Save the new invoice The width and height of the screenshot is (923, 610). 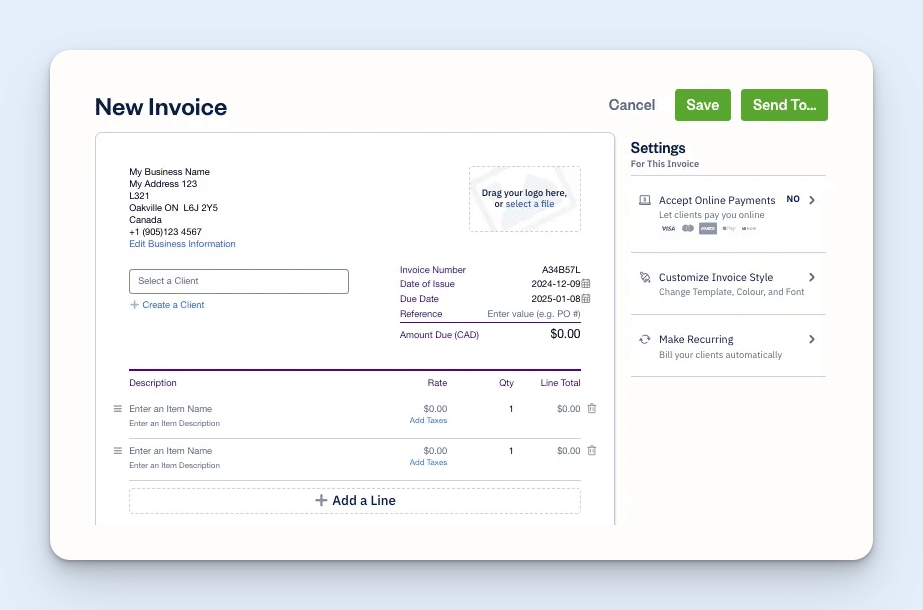pos(702,104)
